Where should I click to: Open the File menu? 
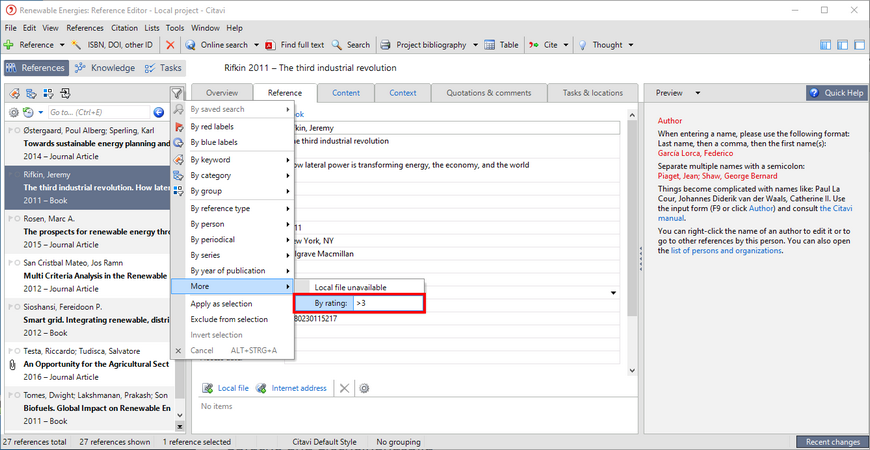[x=11, y=28]
